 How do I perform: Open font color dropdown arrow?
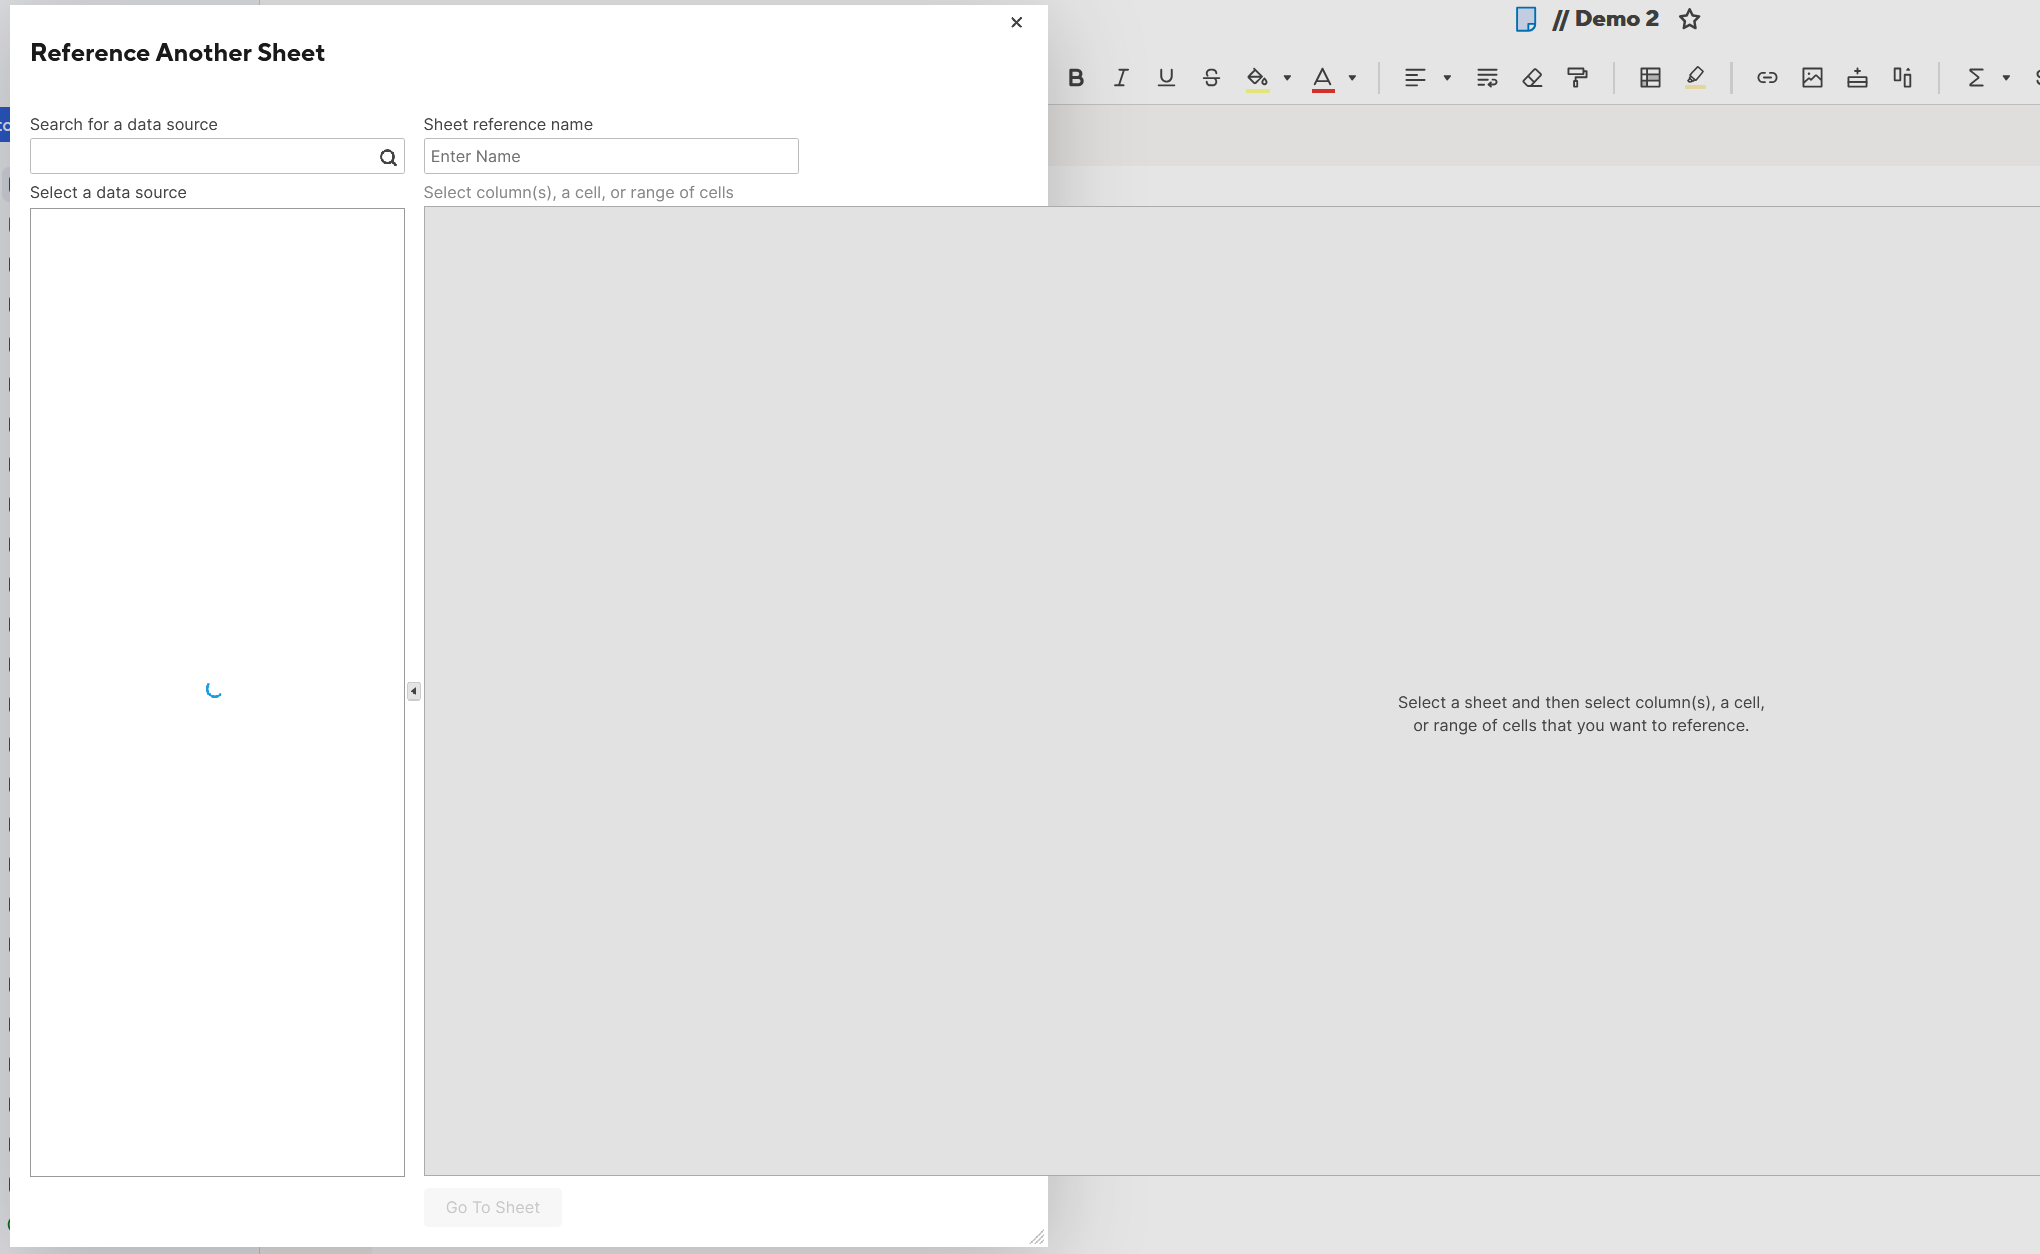point(1352,78)
